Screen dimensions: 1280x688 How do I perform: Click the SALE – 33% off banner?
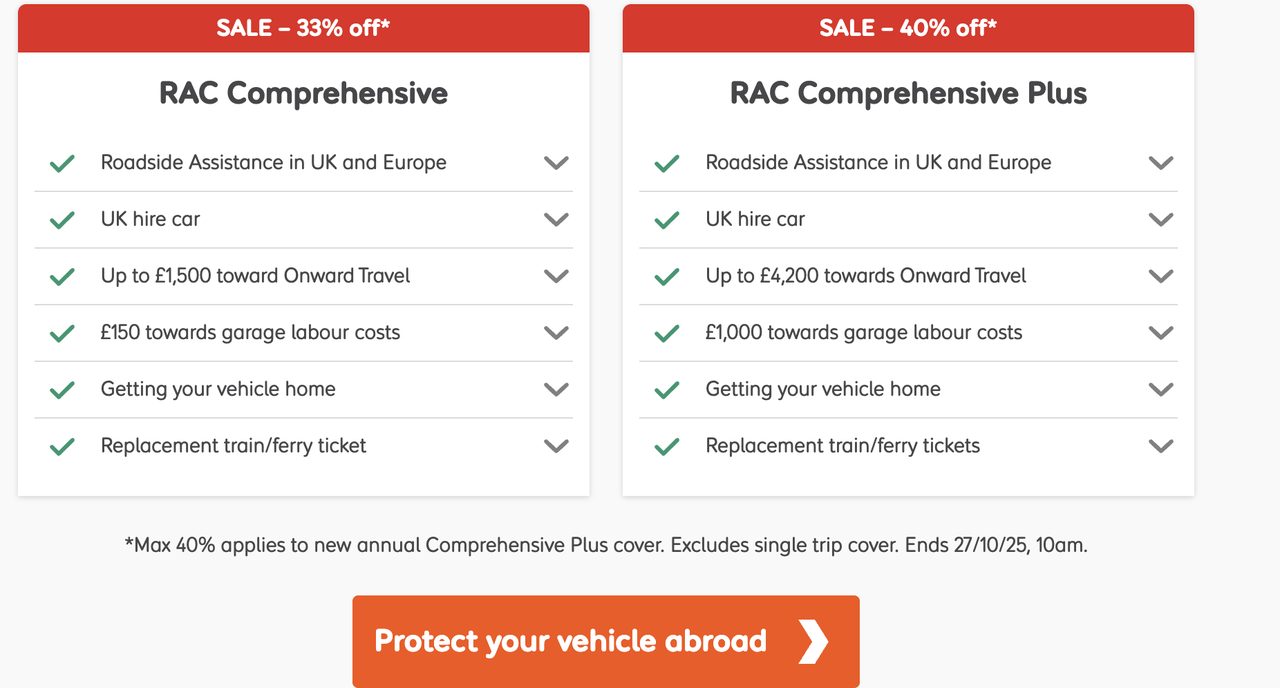pos(303,28)
